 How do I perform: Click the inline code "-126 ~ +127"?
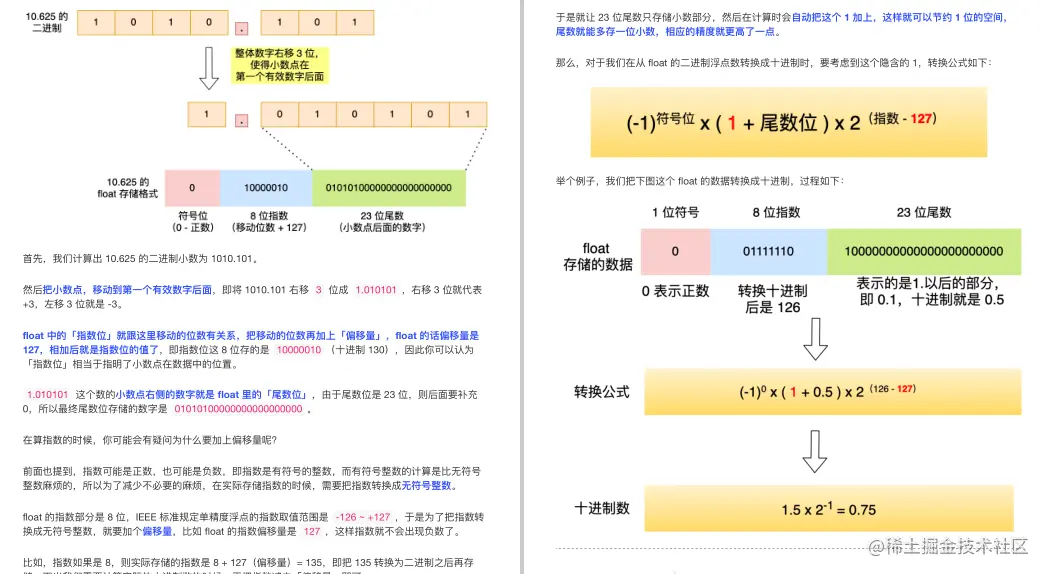[362, 517]
